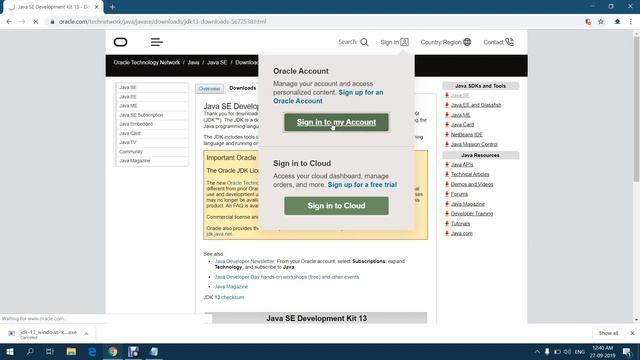
Task: Launch Edge browser from taskbar
Action: click(92, 351)
